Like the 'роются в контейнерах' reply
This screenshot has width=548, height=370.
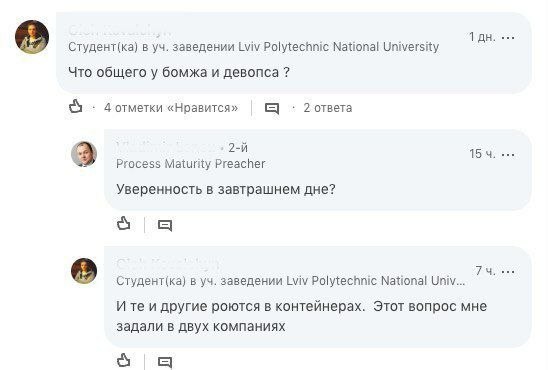point(123,360)
